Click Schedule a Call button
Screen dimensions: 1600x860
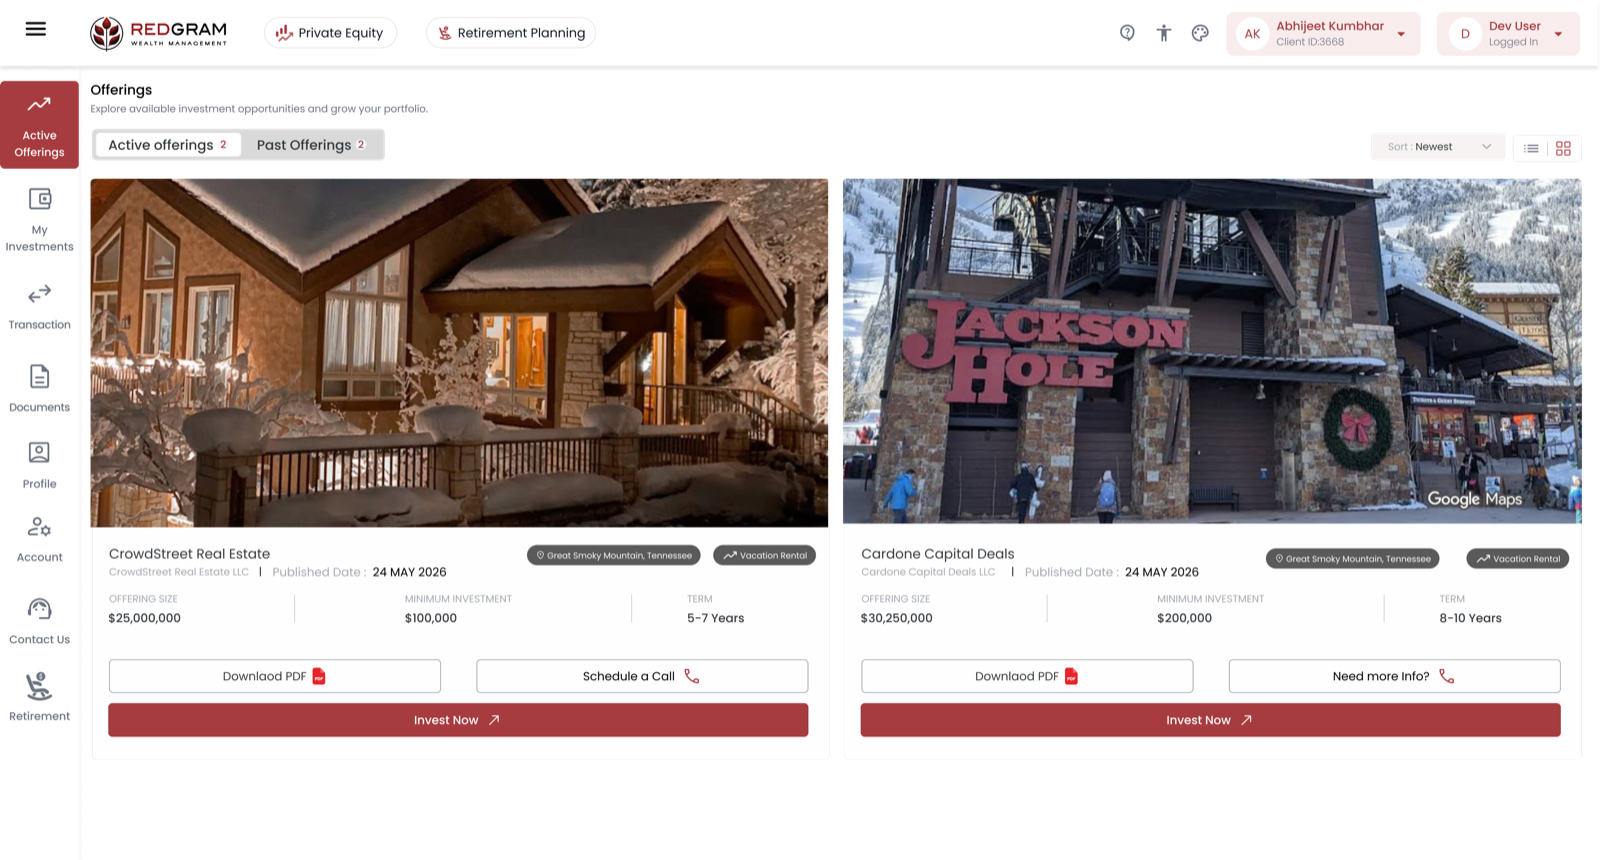[642, 676]
